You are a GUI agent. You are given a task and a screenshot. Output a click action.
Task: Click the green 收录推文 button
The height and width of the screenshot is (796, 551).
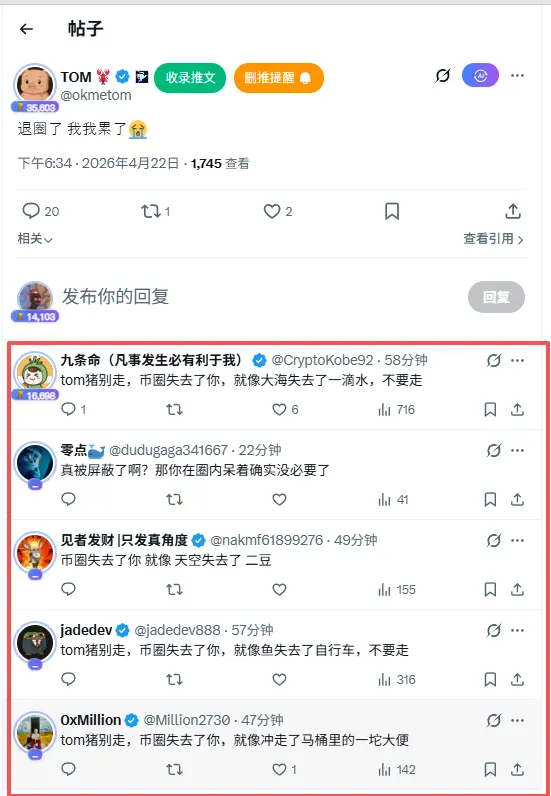point(190,78)
